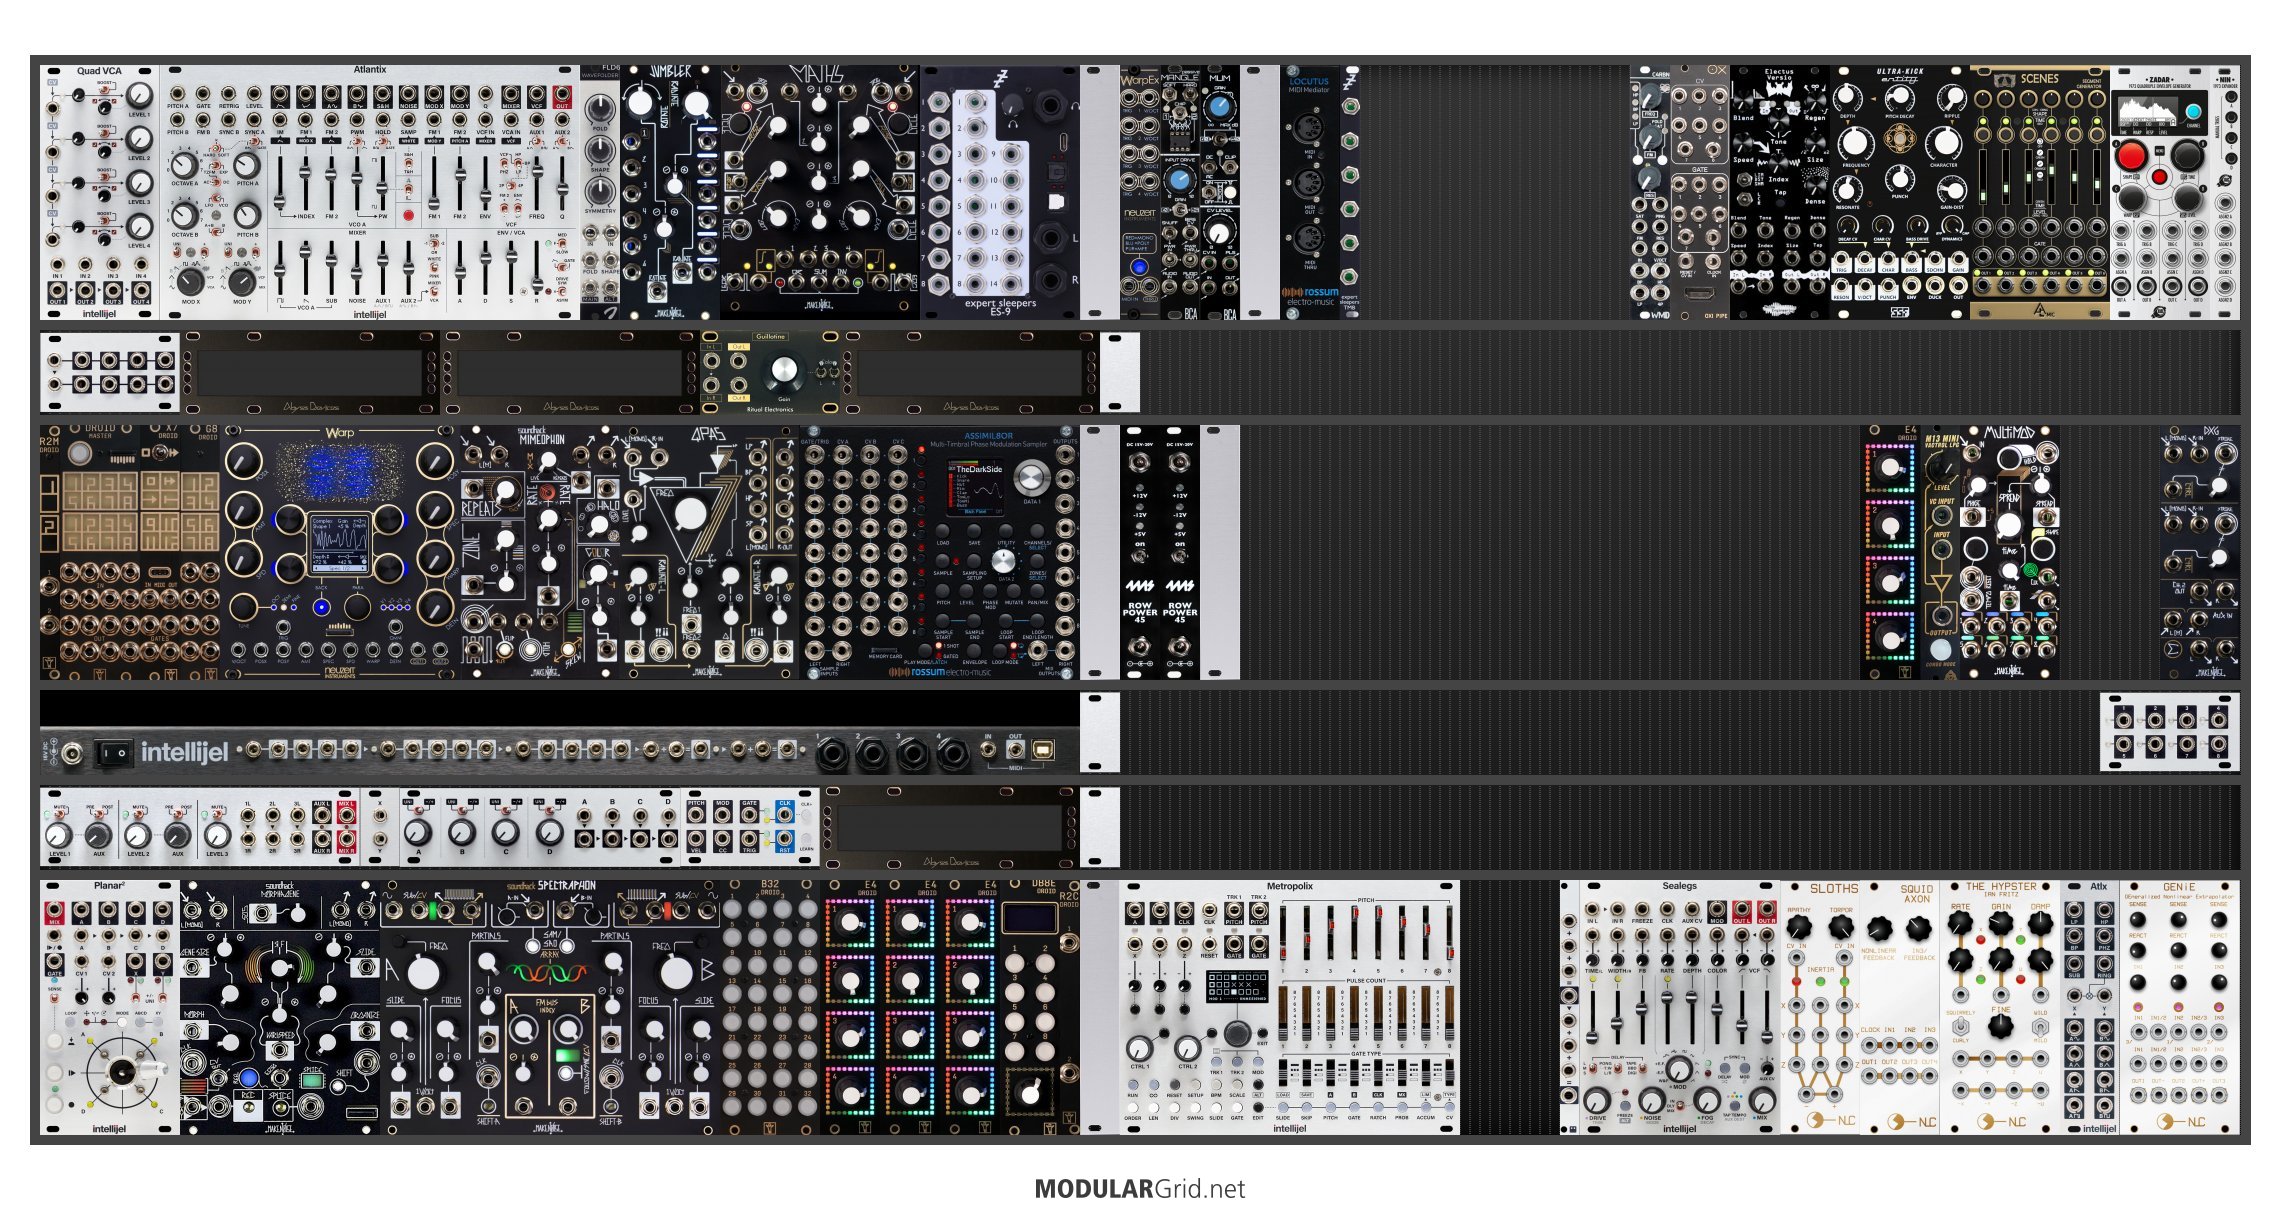Turn the Electus Versio Blend knob

1744,99
